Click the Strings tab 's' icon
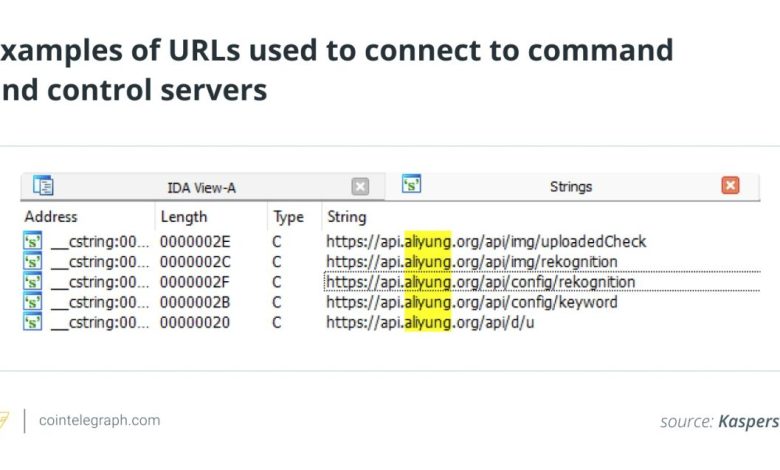 pos(411,185)
